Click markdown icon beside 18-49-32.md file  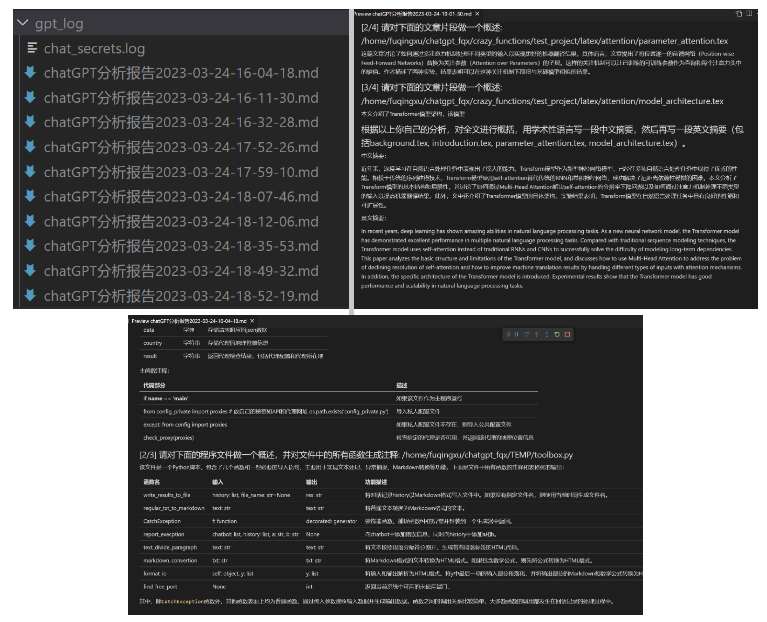point(30,270)
